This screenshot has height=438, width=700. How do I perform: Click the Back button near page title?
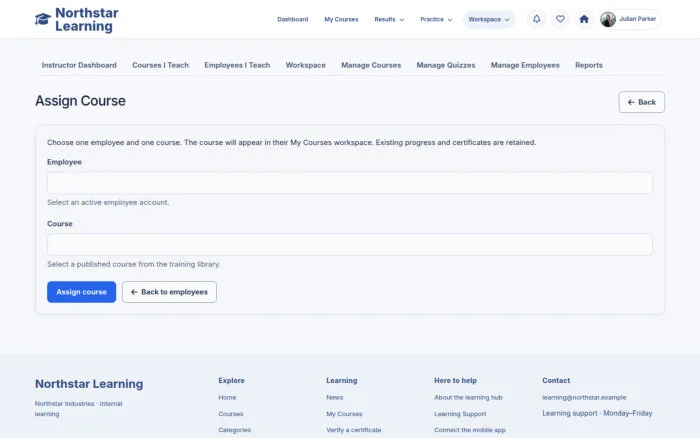point(642,102)
